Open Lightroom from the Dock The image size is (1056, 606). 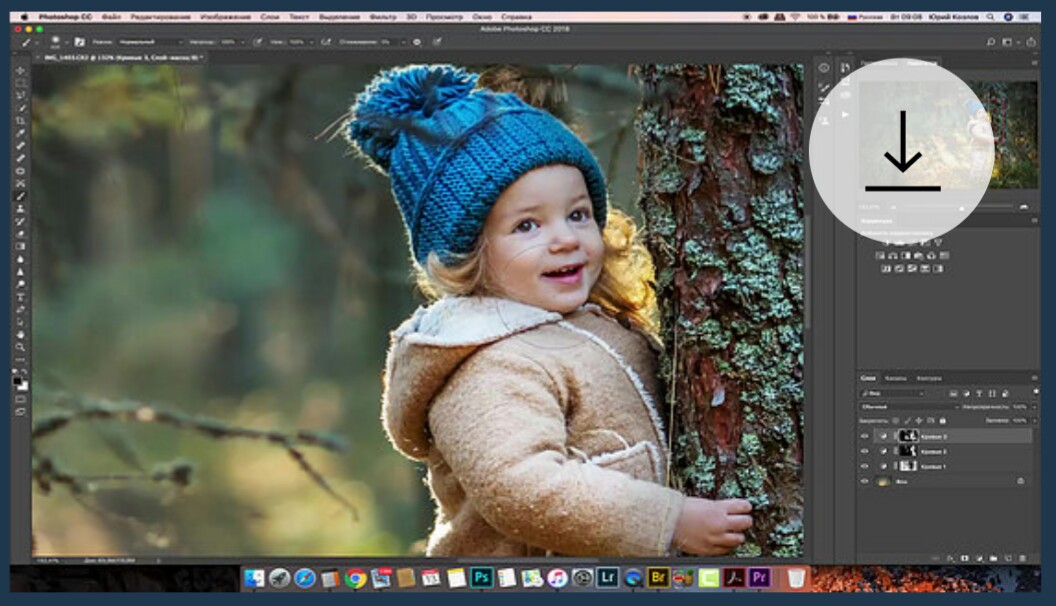coord(607,578)
